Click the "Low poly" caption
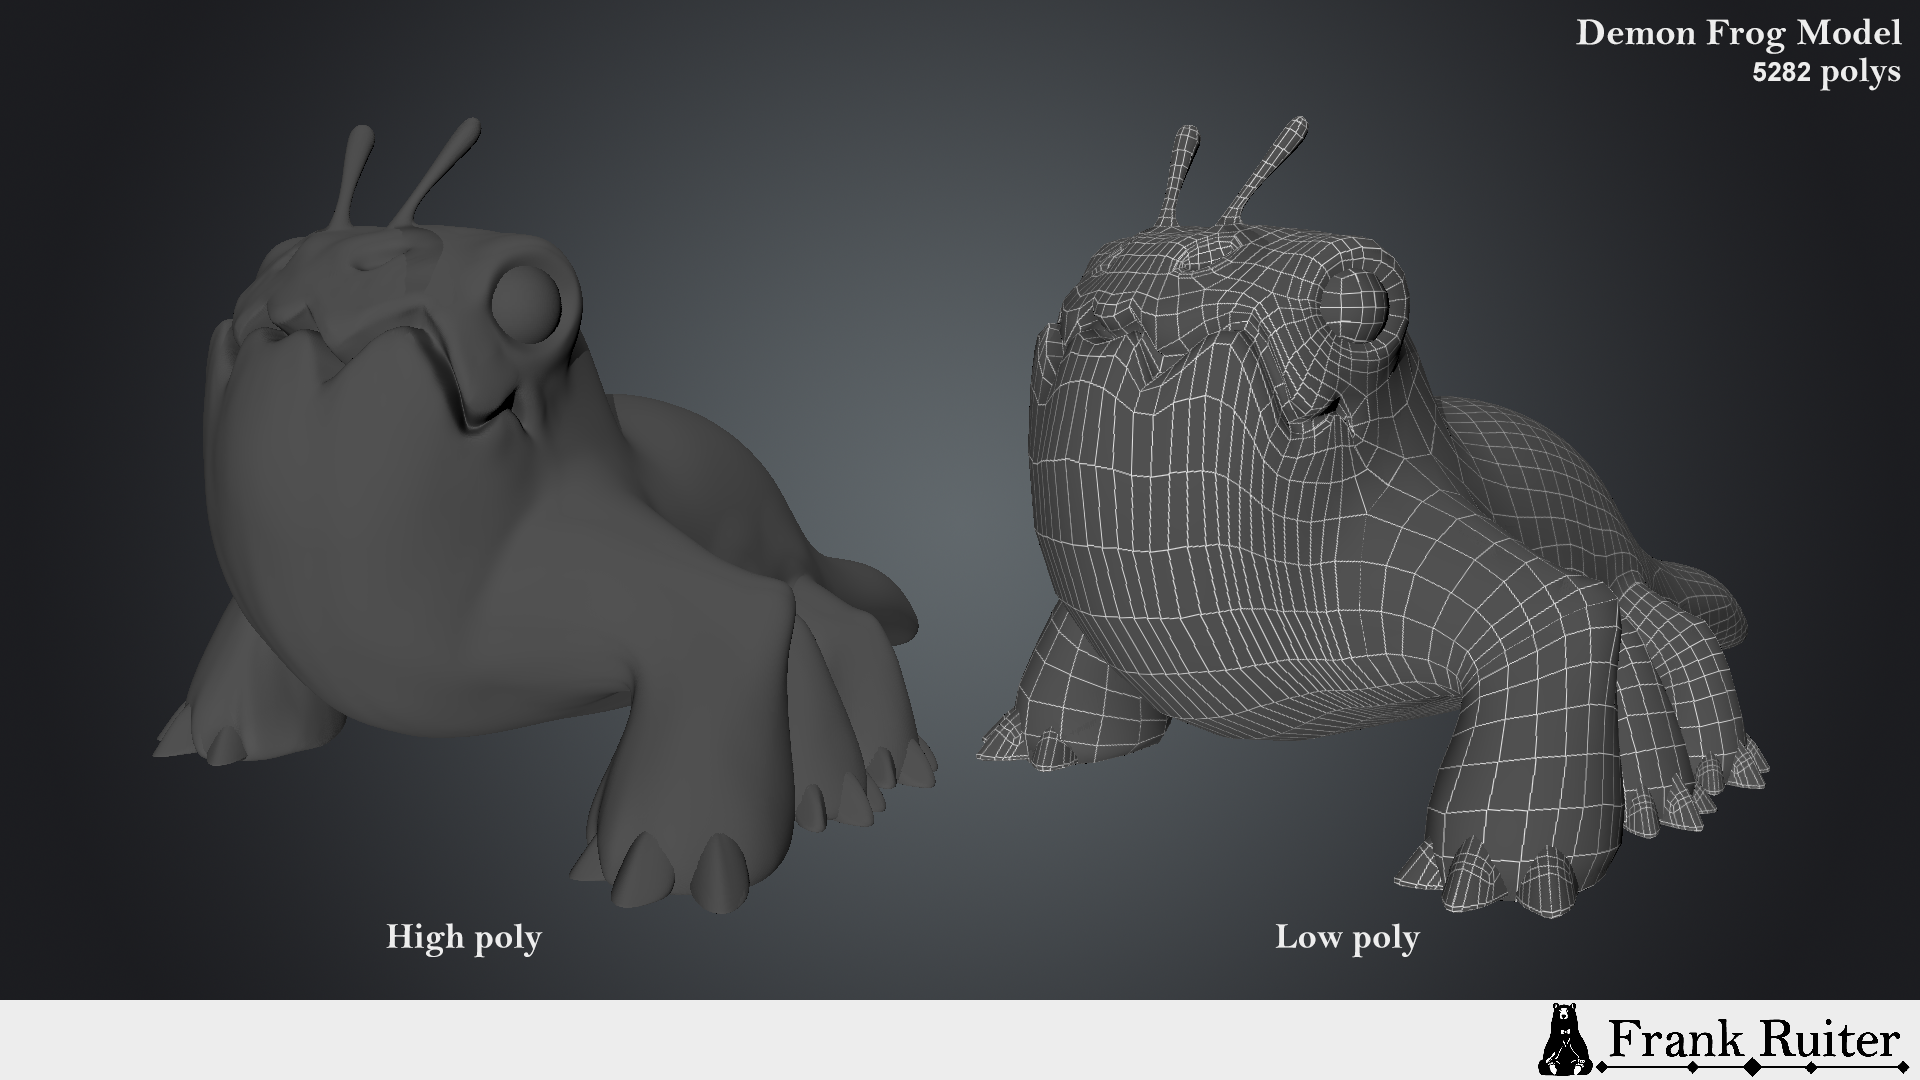 (1347, 937)
